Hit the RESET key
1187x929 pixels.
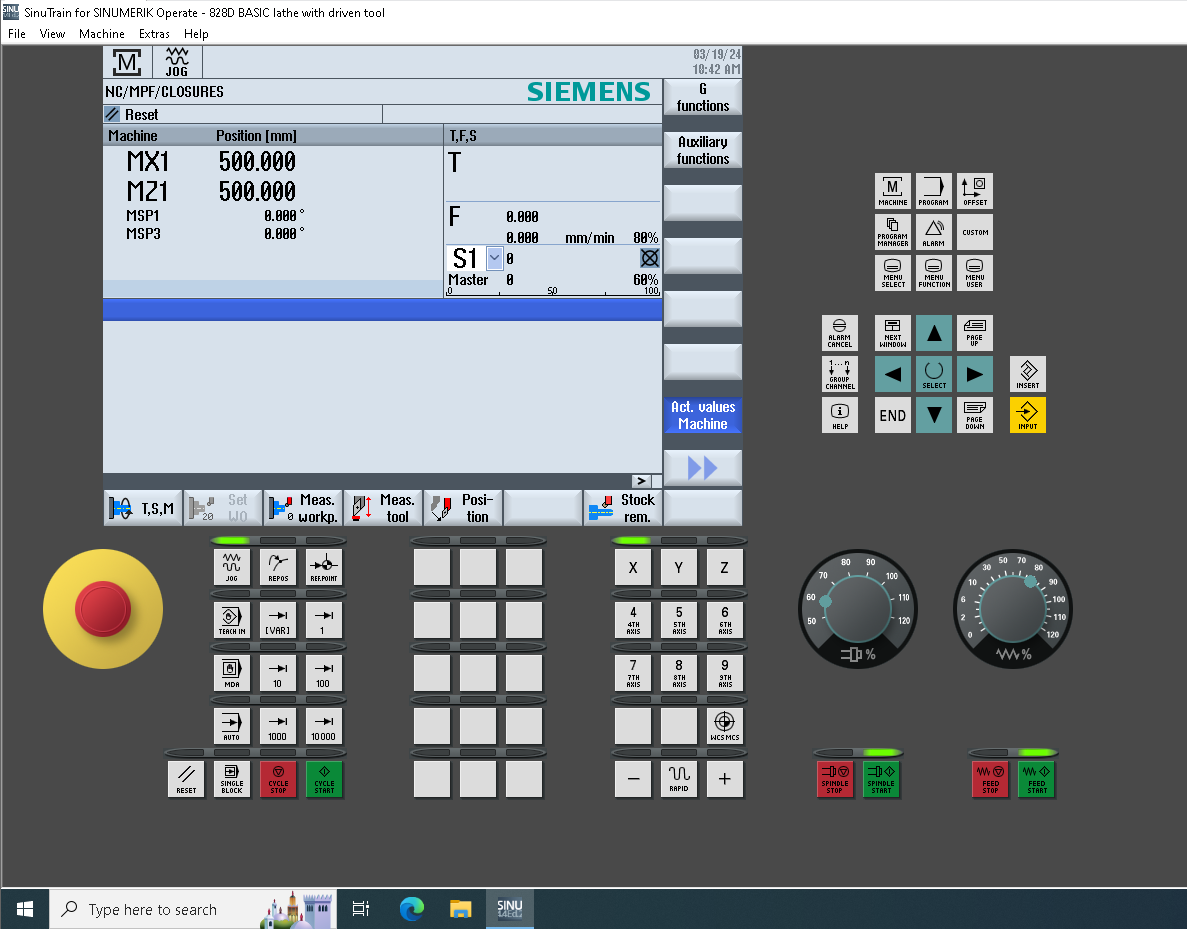tap(186, 778)
